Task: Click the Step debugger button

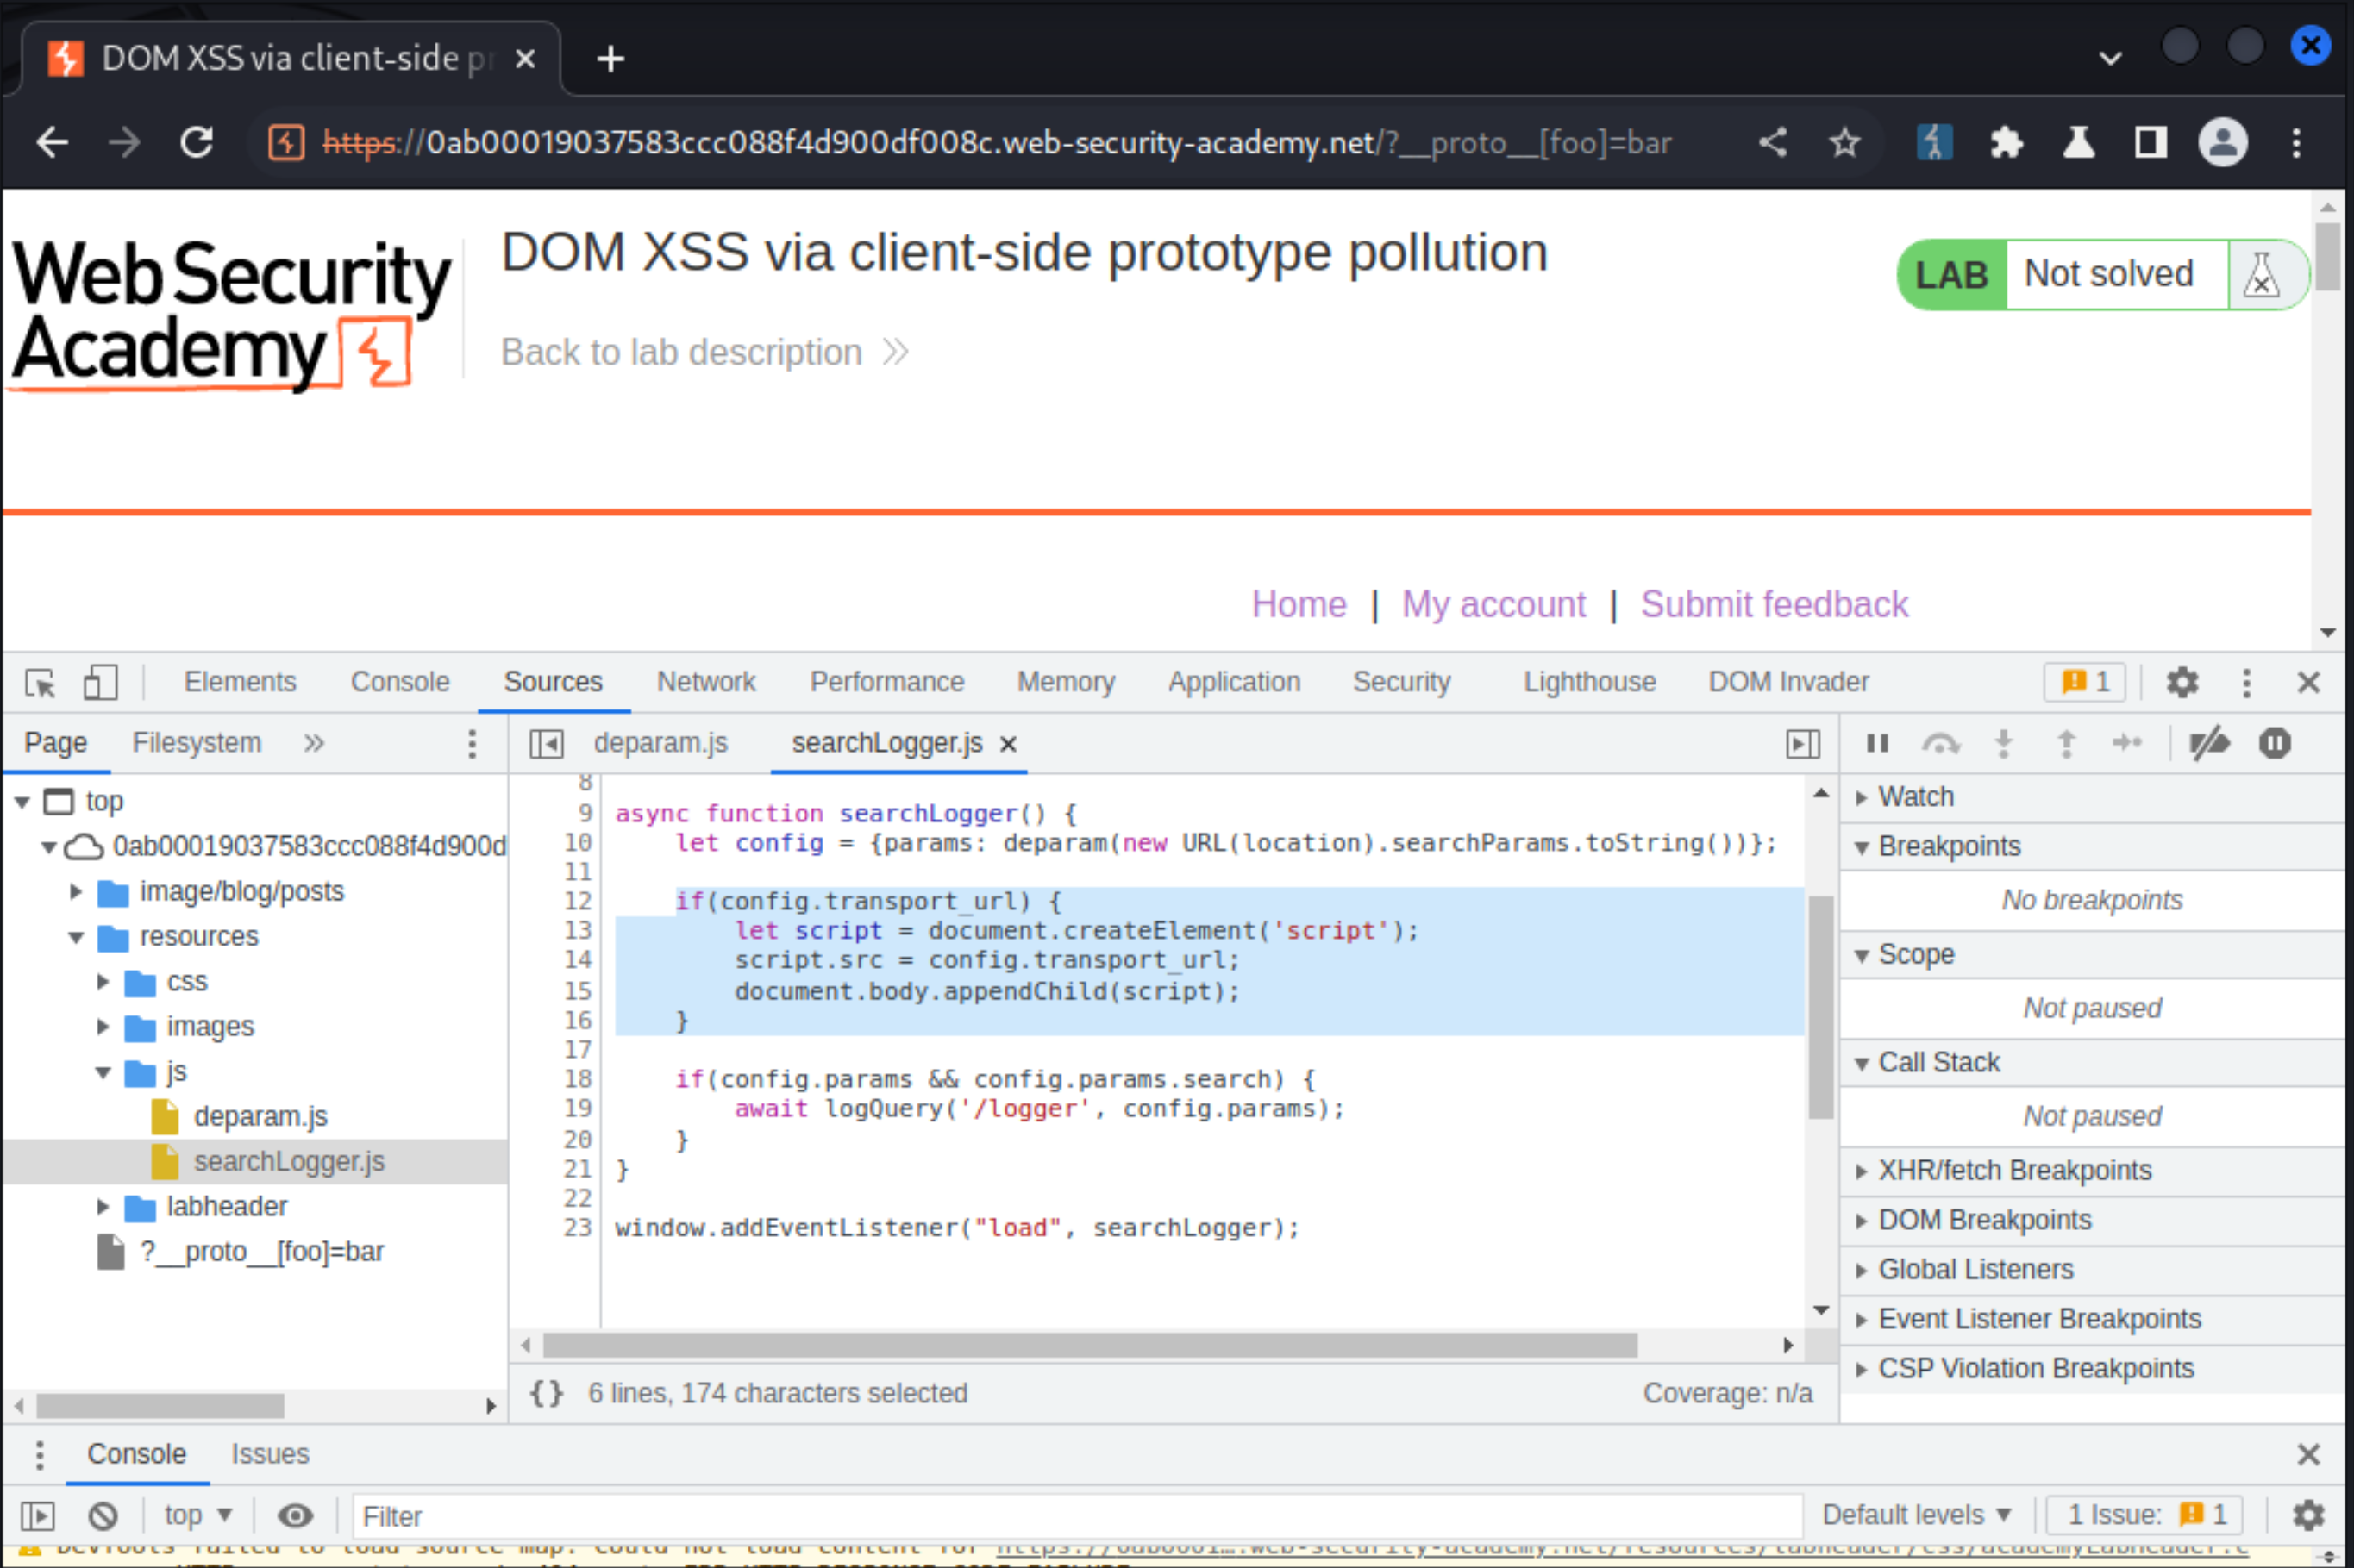Action: click(2127, 742)
